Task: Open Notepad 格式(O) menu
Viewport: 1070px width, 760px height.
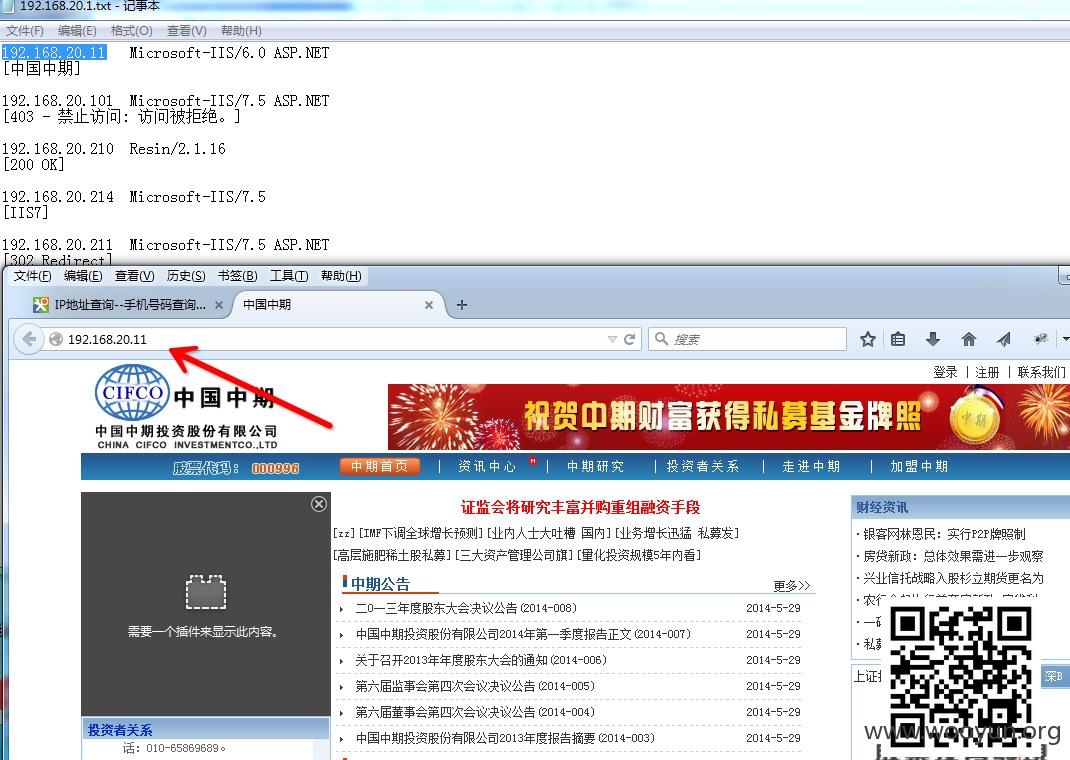Action: point(132,31)
